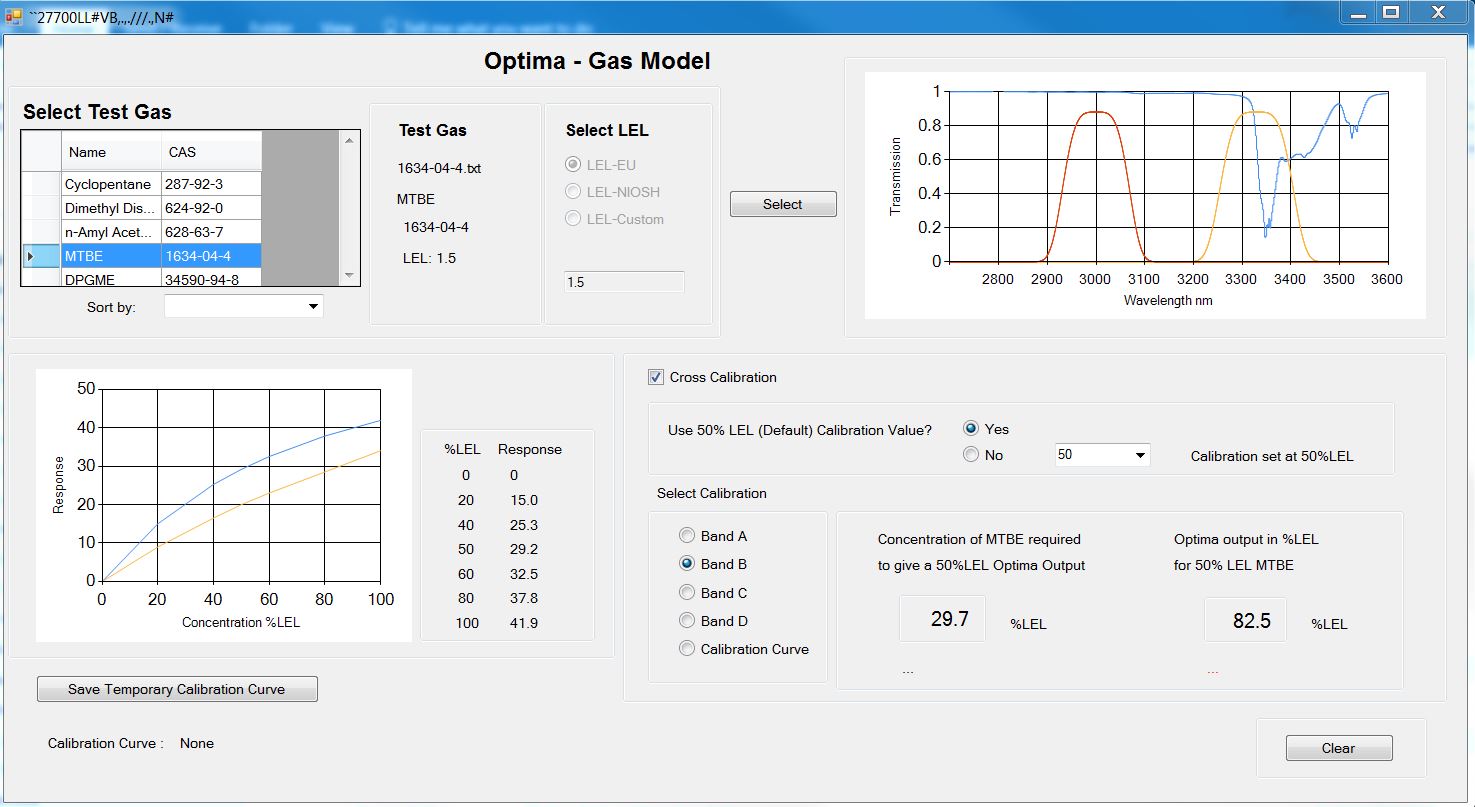Select the LEL-EU radio option
The image size is (1475, 807).
573,164
